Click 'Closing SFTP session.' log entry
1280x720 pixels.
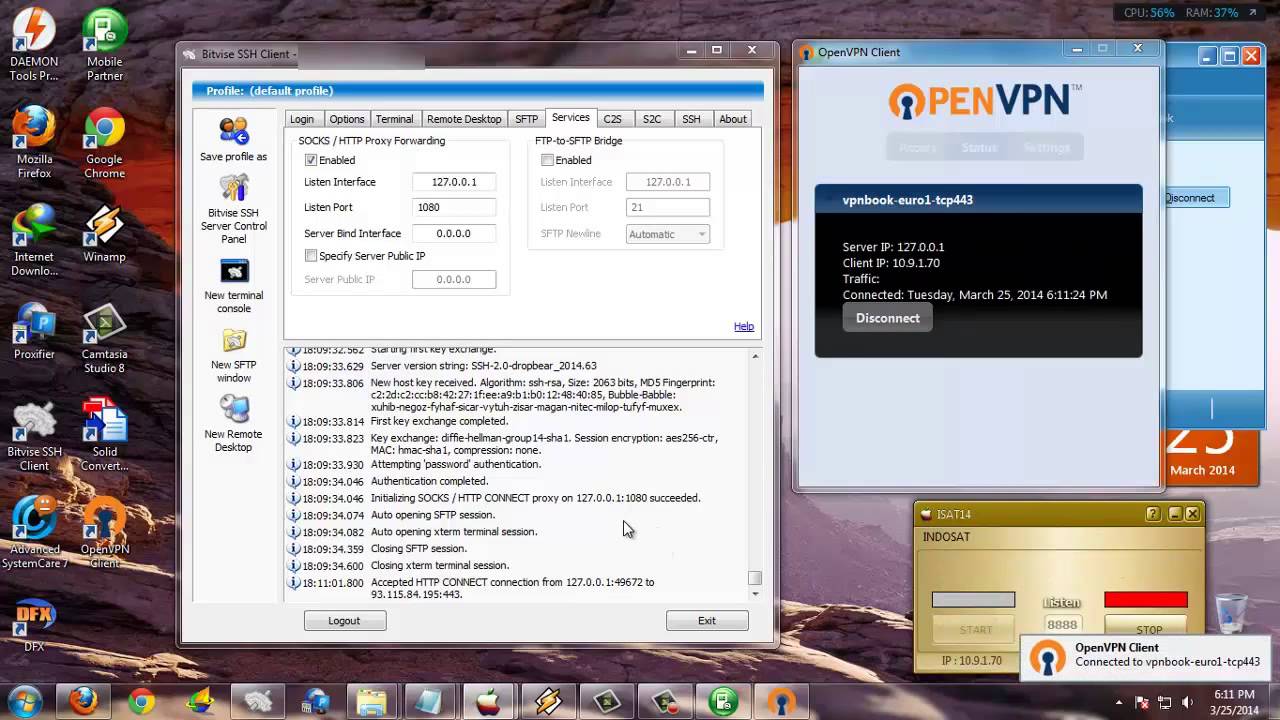point(419,548)
